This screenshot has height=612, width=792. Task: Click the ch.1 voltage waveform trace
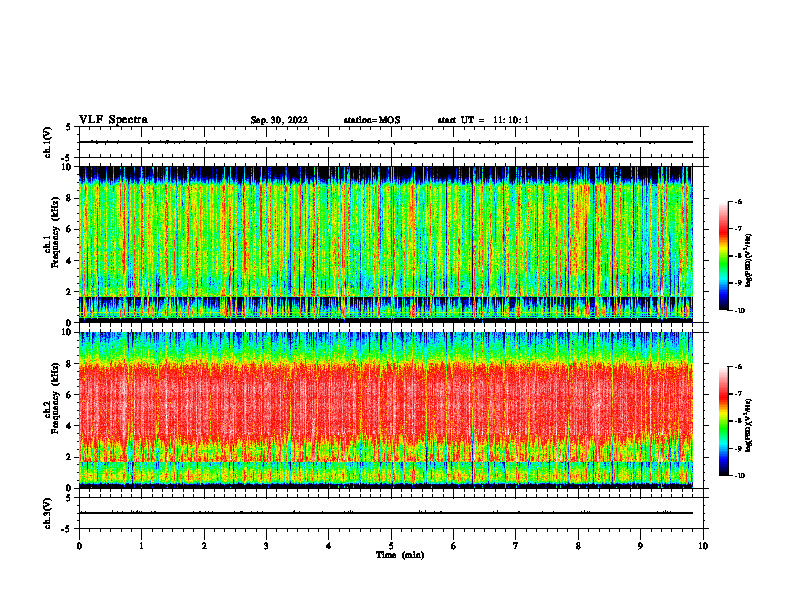click(386, 142)
